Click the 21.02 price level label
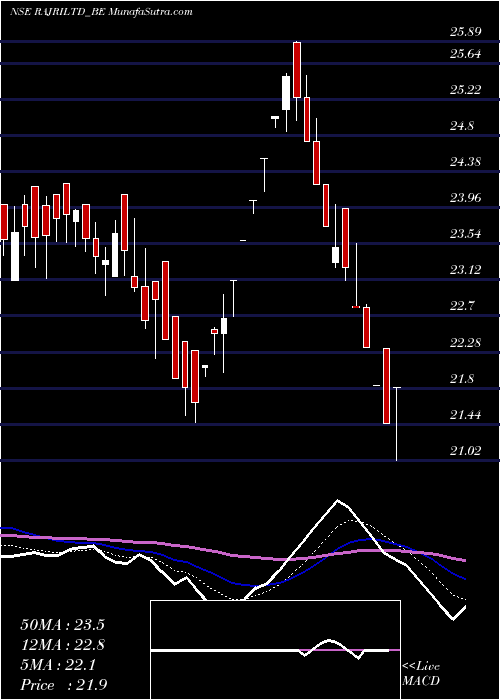Image resolution: width=500 pixels, height=700 pixels. 465,451
